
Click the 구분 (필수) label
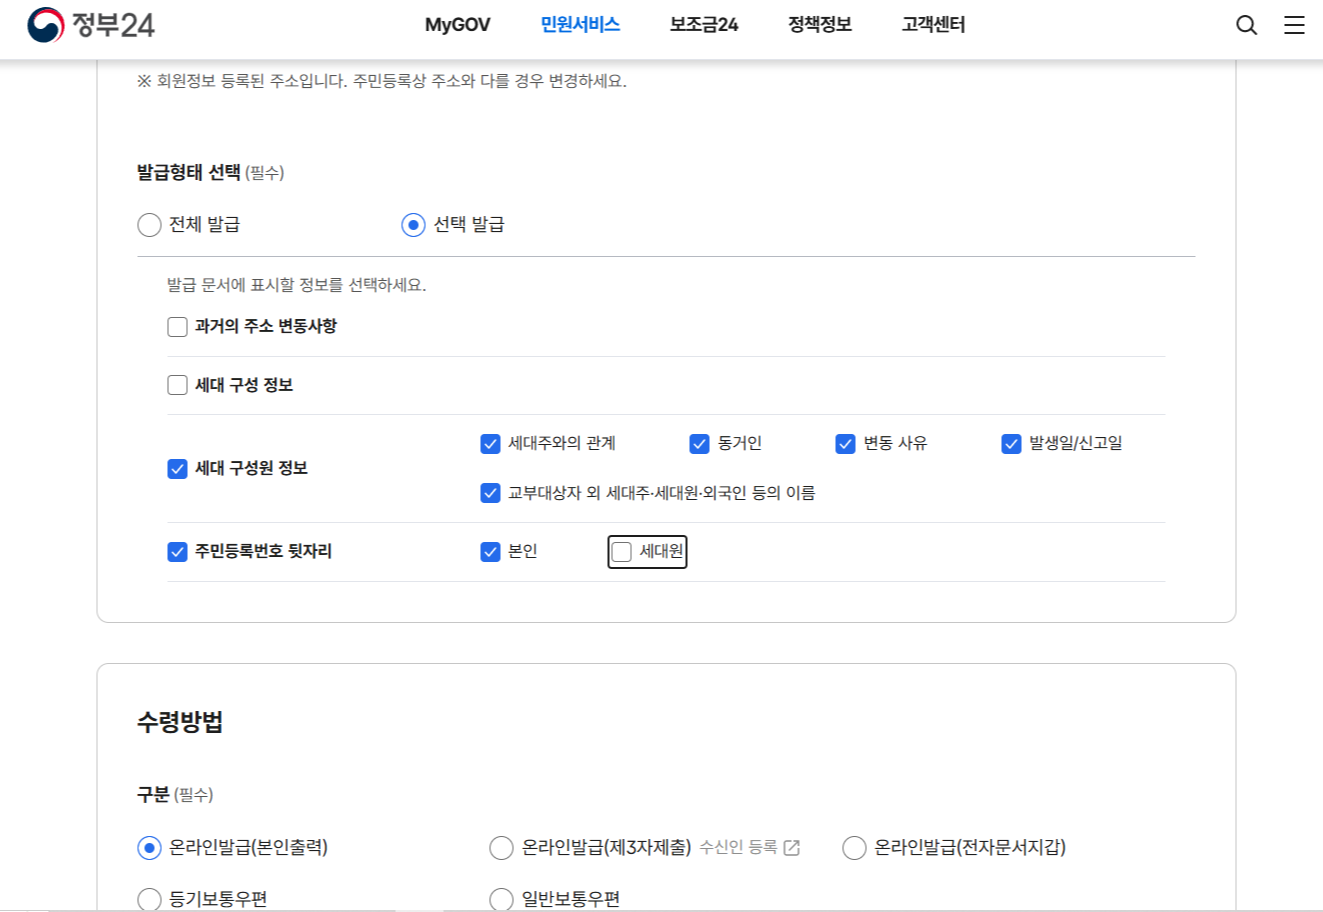pyautogui.click(x=175, y=794)
